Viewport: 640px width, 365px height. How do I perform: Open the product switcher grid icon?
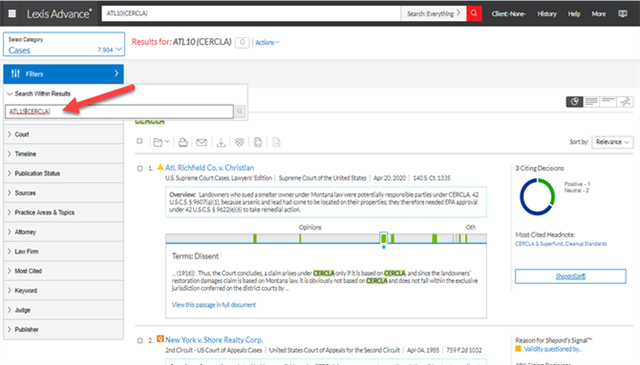12,13
